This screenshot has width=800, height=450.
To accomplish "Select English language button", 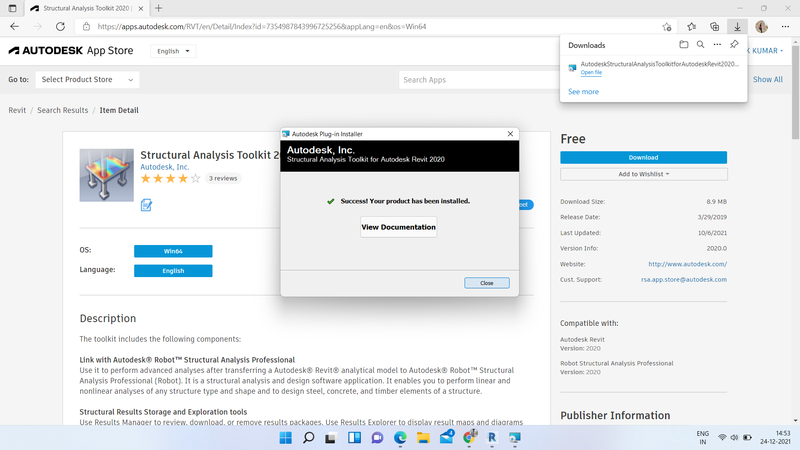I will [173, 270].
